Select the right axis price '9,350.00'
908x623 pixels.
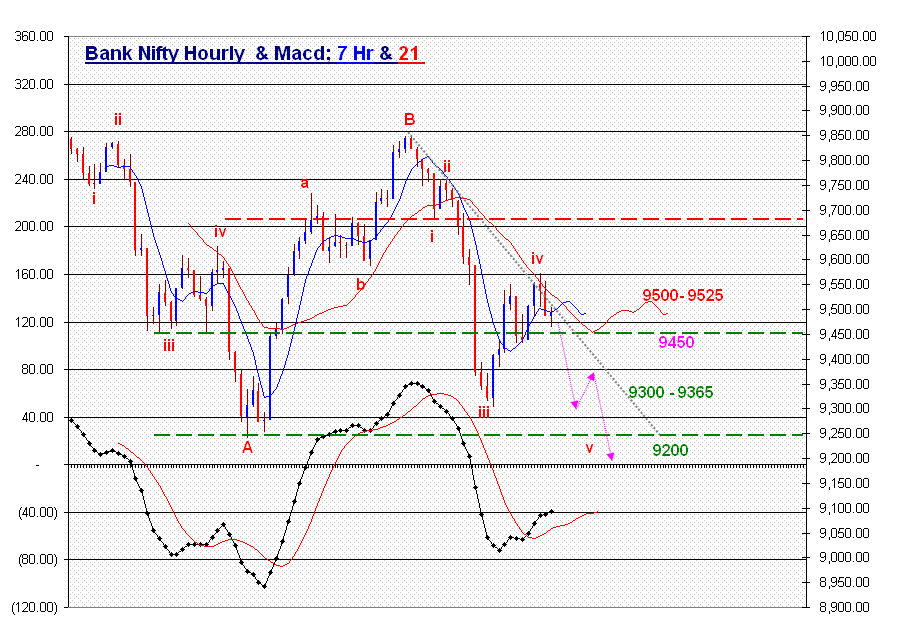844,384
